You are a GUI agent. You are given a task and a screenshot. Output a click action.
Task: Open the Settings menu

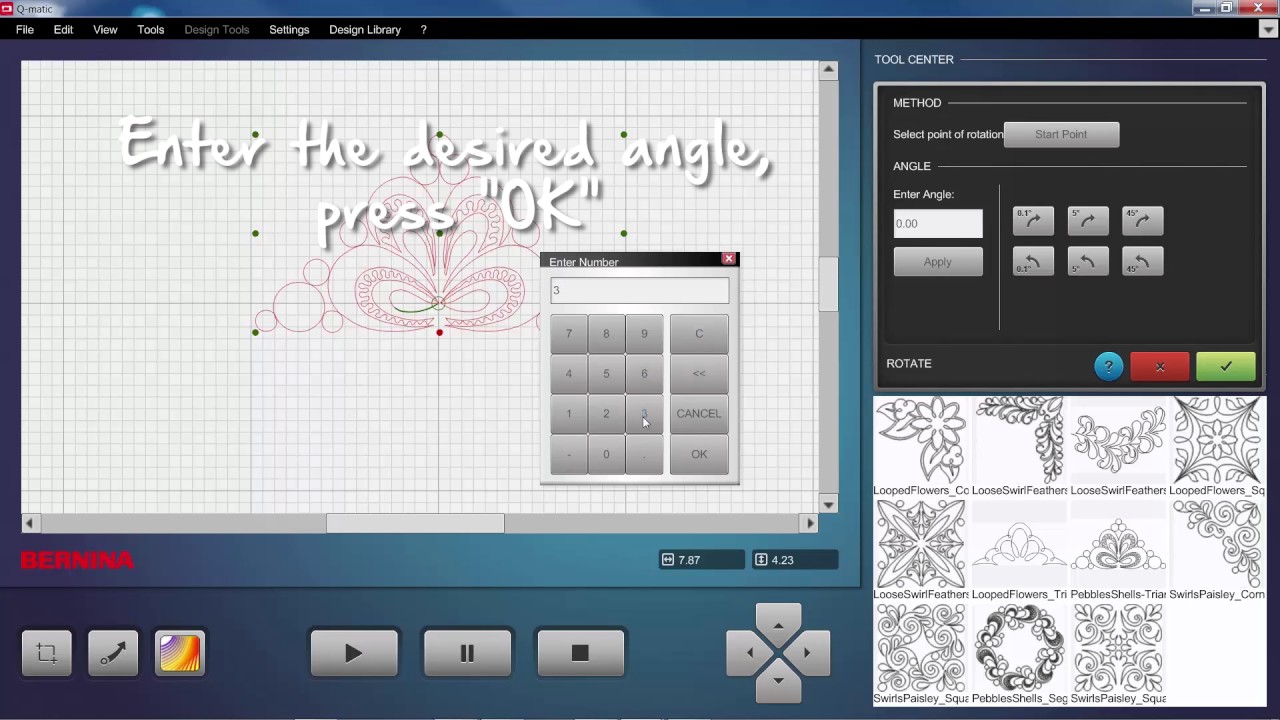[289, 30]
